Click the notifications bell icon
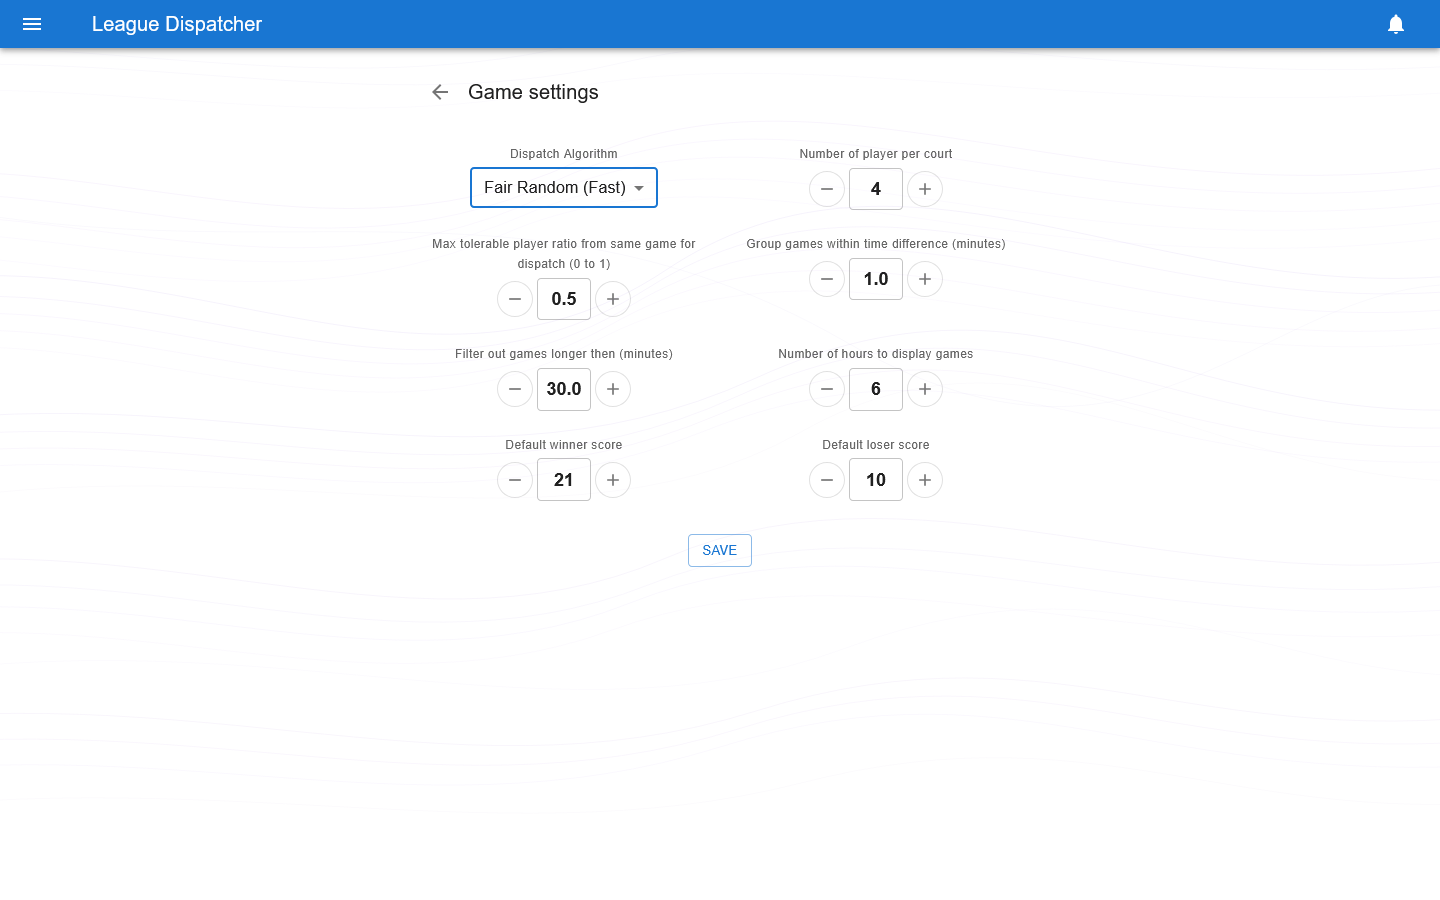The width and height of the screenshot is (1440, 900). tap(1396, 24)
